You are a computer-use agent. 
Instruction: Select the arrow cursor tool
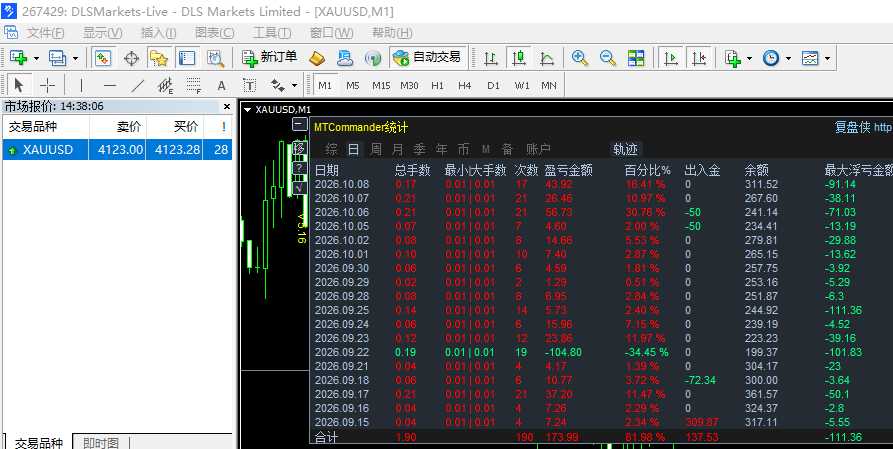click(19, 85)
